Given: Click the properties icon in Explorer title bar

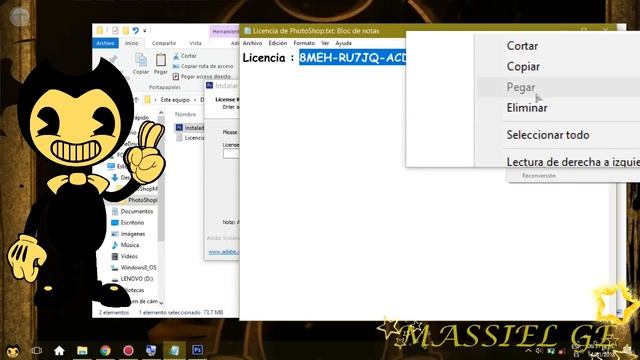Looking at the screenshot, I should coord(115,30).
